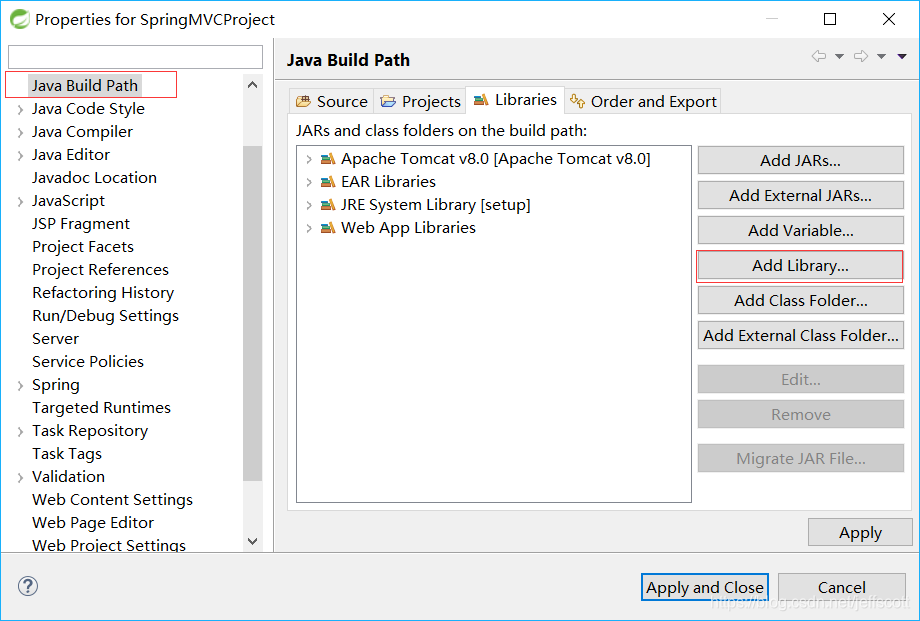This screenshot has height=621, width=920.
Task: Open the help question mark icon
Action: click(28, 586)
